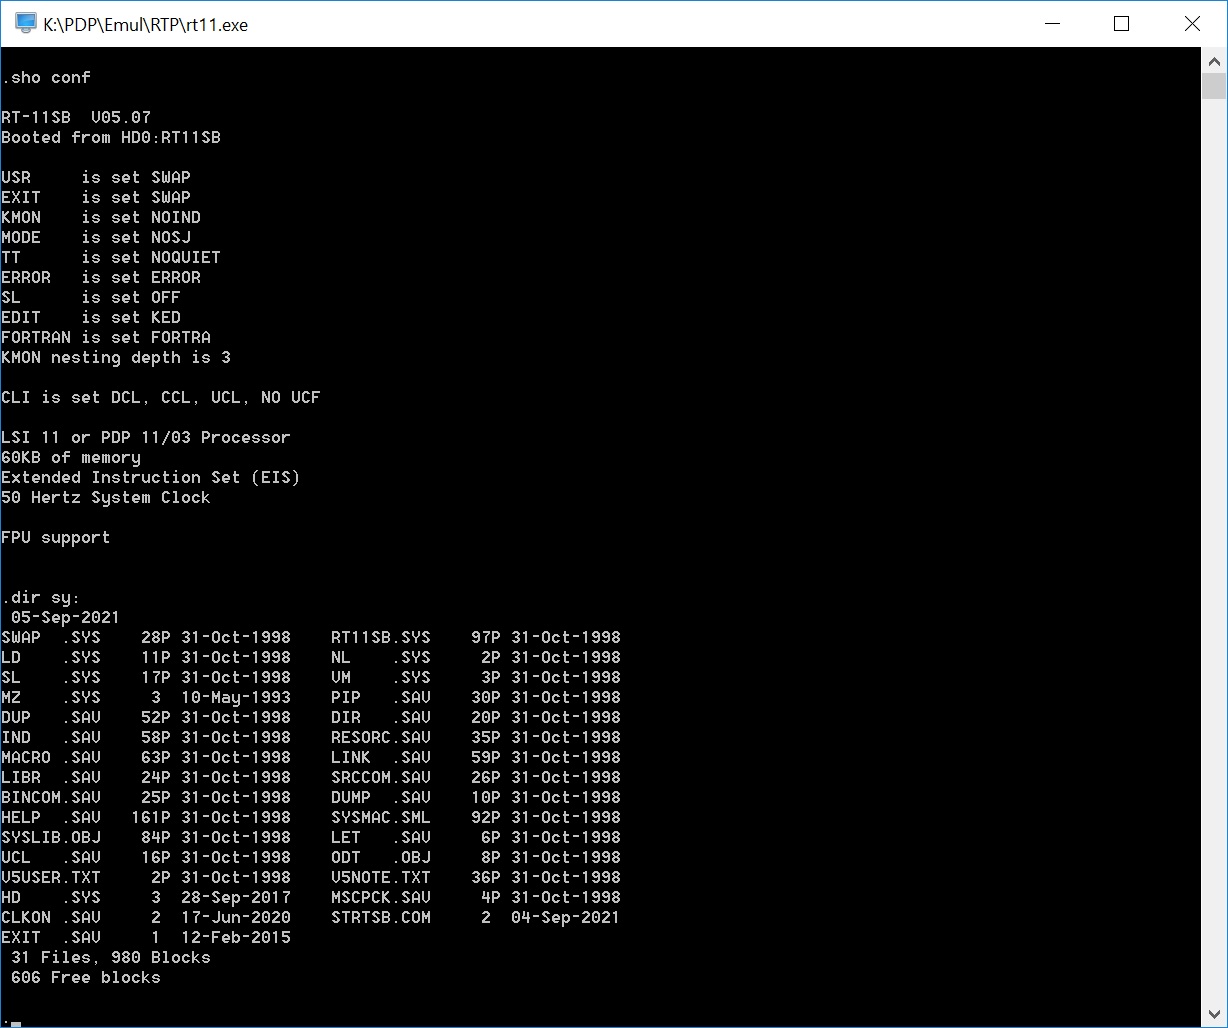Screen dimensions: 1228x1028
Task: Click the title bar path K:\PDP\Emul\RTP\rt11.exe
Action: coord(146,25)
